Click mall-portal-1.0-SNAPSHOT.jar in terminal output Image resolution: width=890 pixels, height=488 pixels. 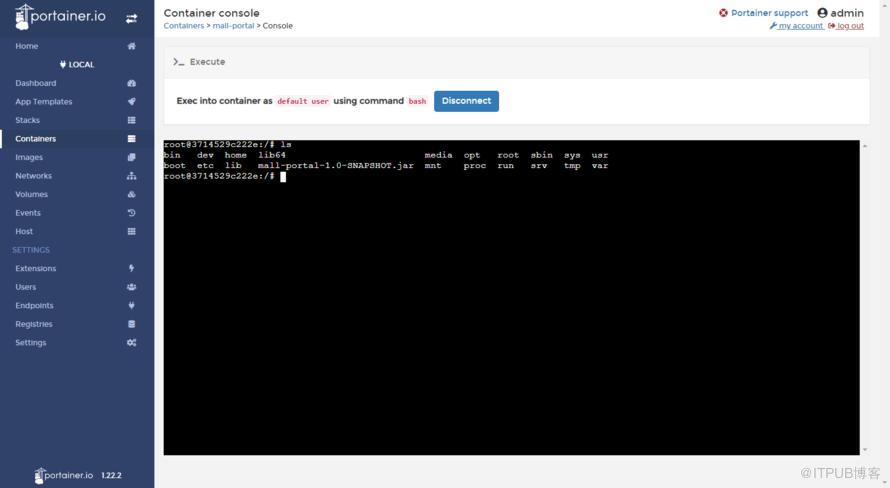(x=335, y=166)
